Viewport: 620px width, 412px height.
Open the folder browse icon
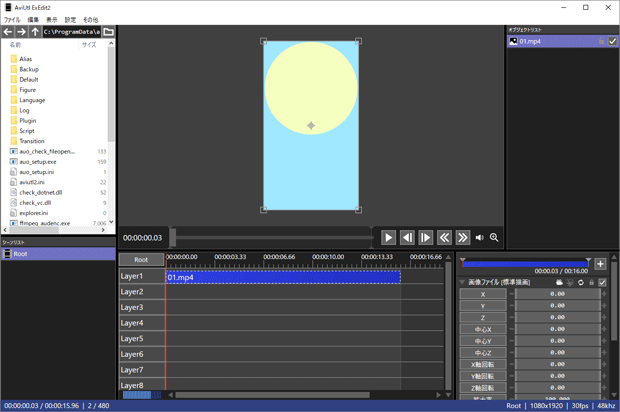(108, 32)
